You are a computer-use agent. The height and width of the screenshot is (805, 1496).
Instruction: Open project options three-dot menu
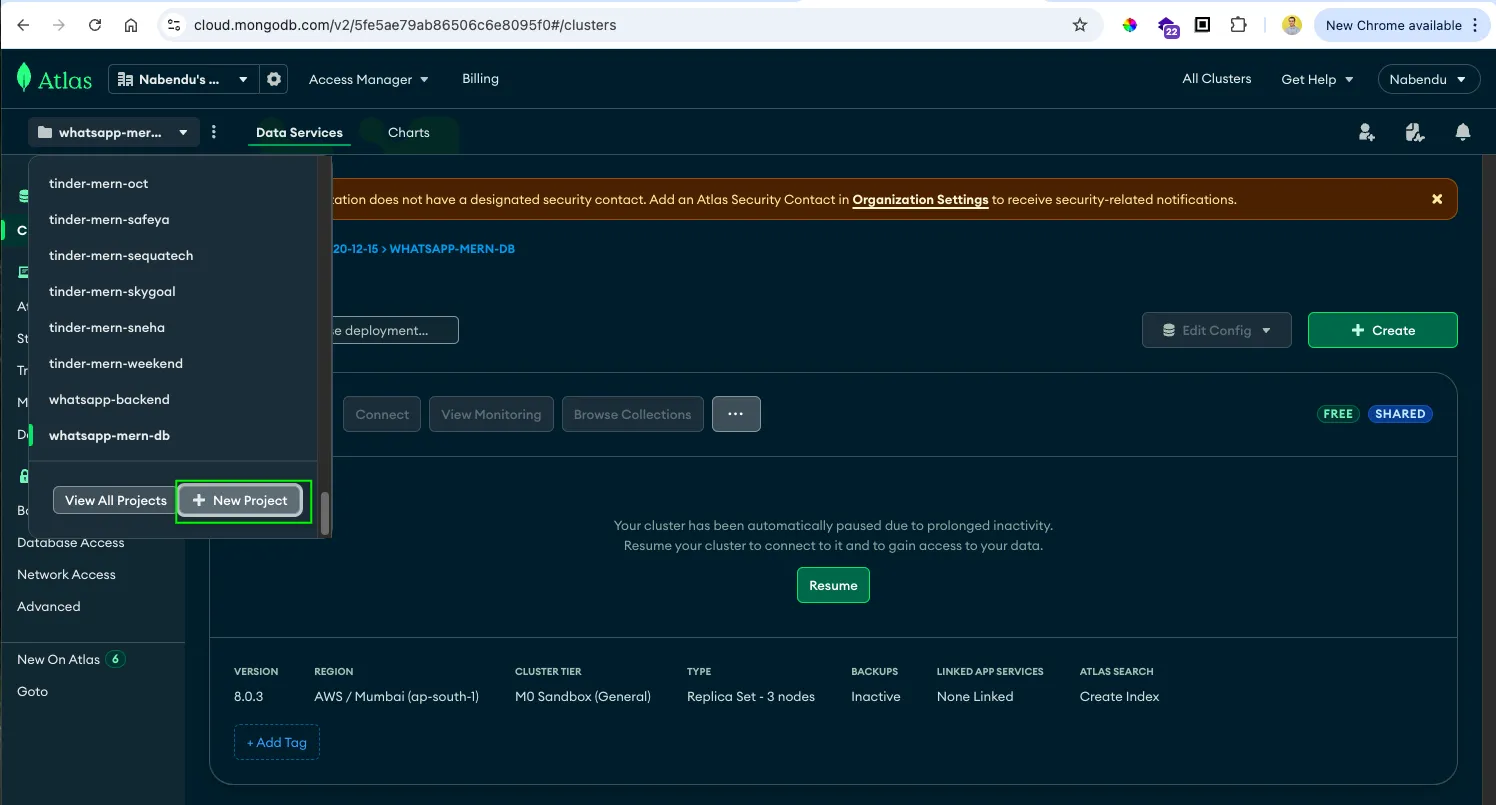click(214, 132)
